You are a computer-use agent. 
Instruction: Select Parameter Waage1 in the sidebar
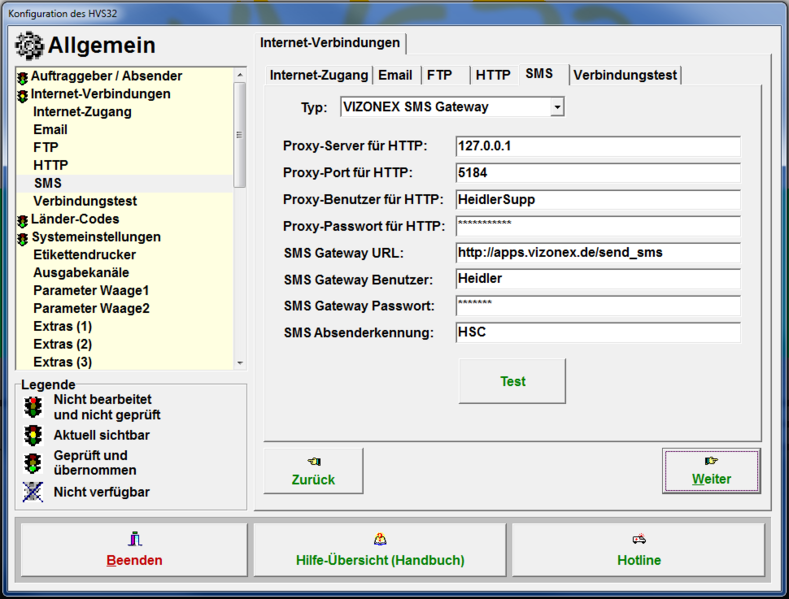coord(91,290)
